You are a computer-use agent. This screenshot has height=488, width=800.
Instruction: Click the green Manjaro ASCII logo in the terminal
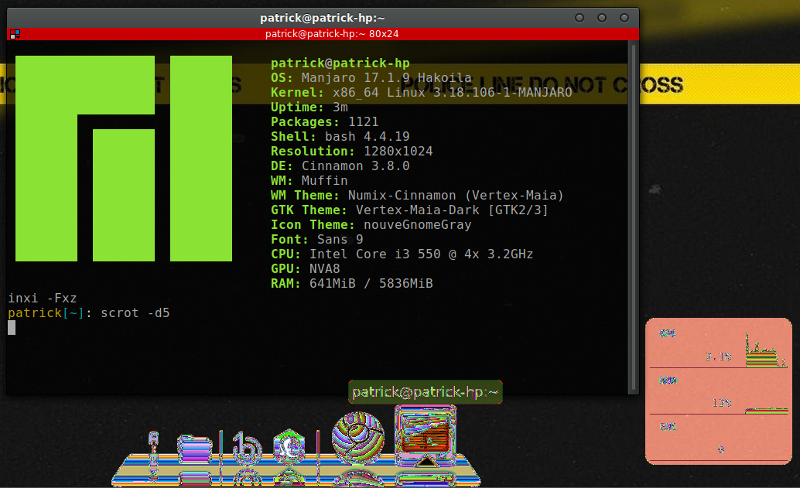pyautogui.click(x=123, y=159)
